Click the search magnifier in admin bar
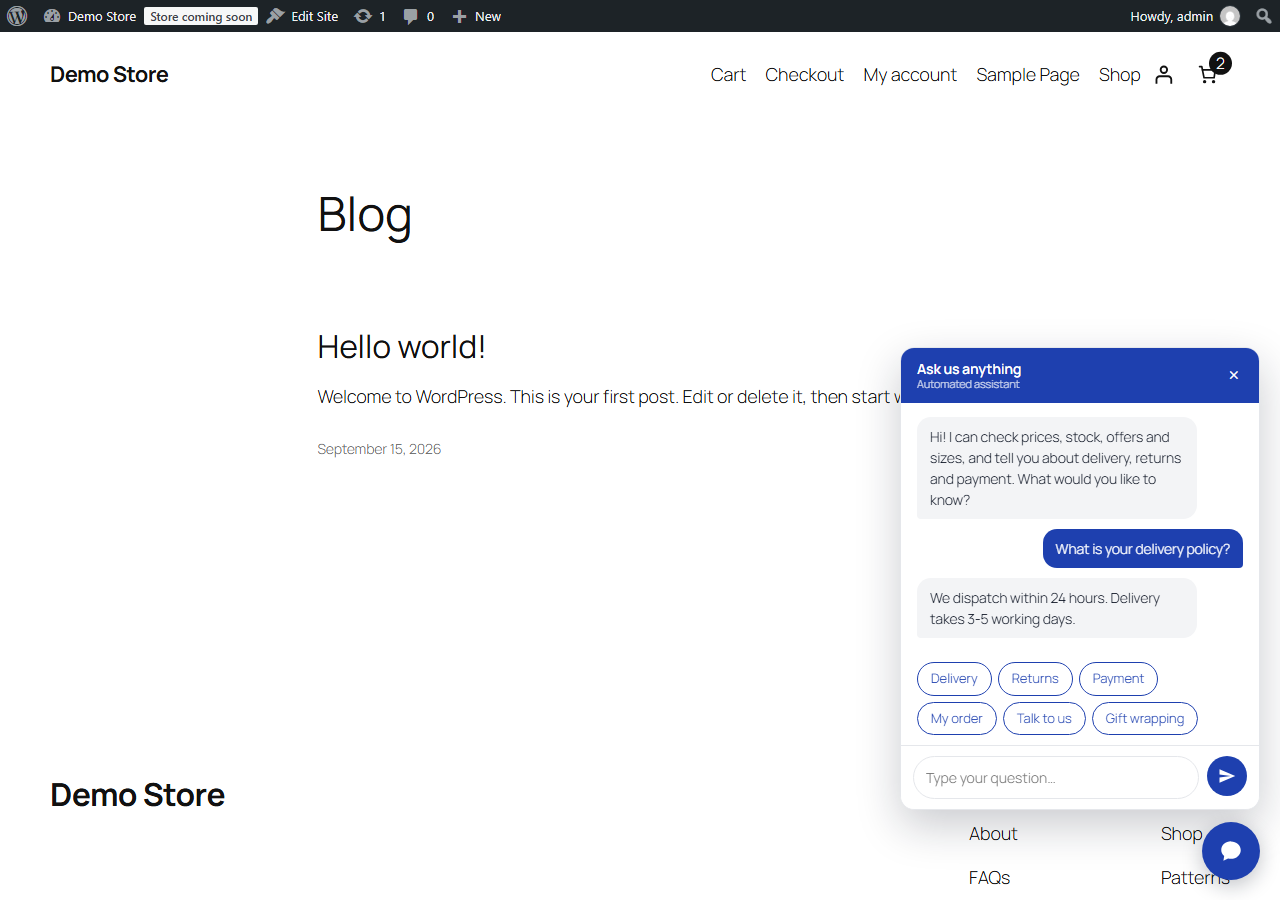 coord(1263,16)
